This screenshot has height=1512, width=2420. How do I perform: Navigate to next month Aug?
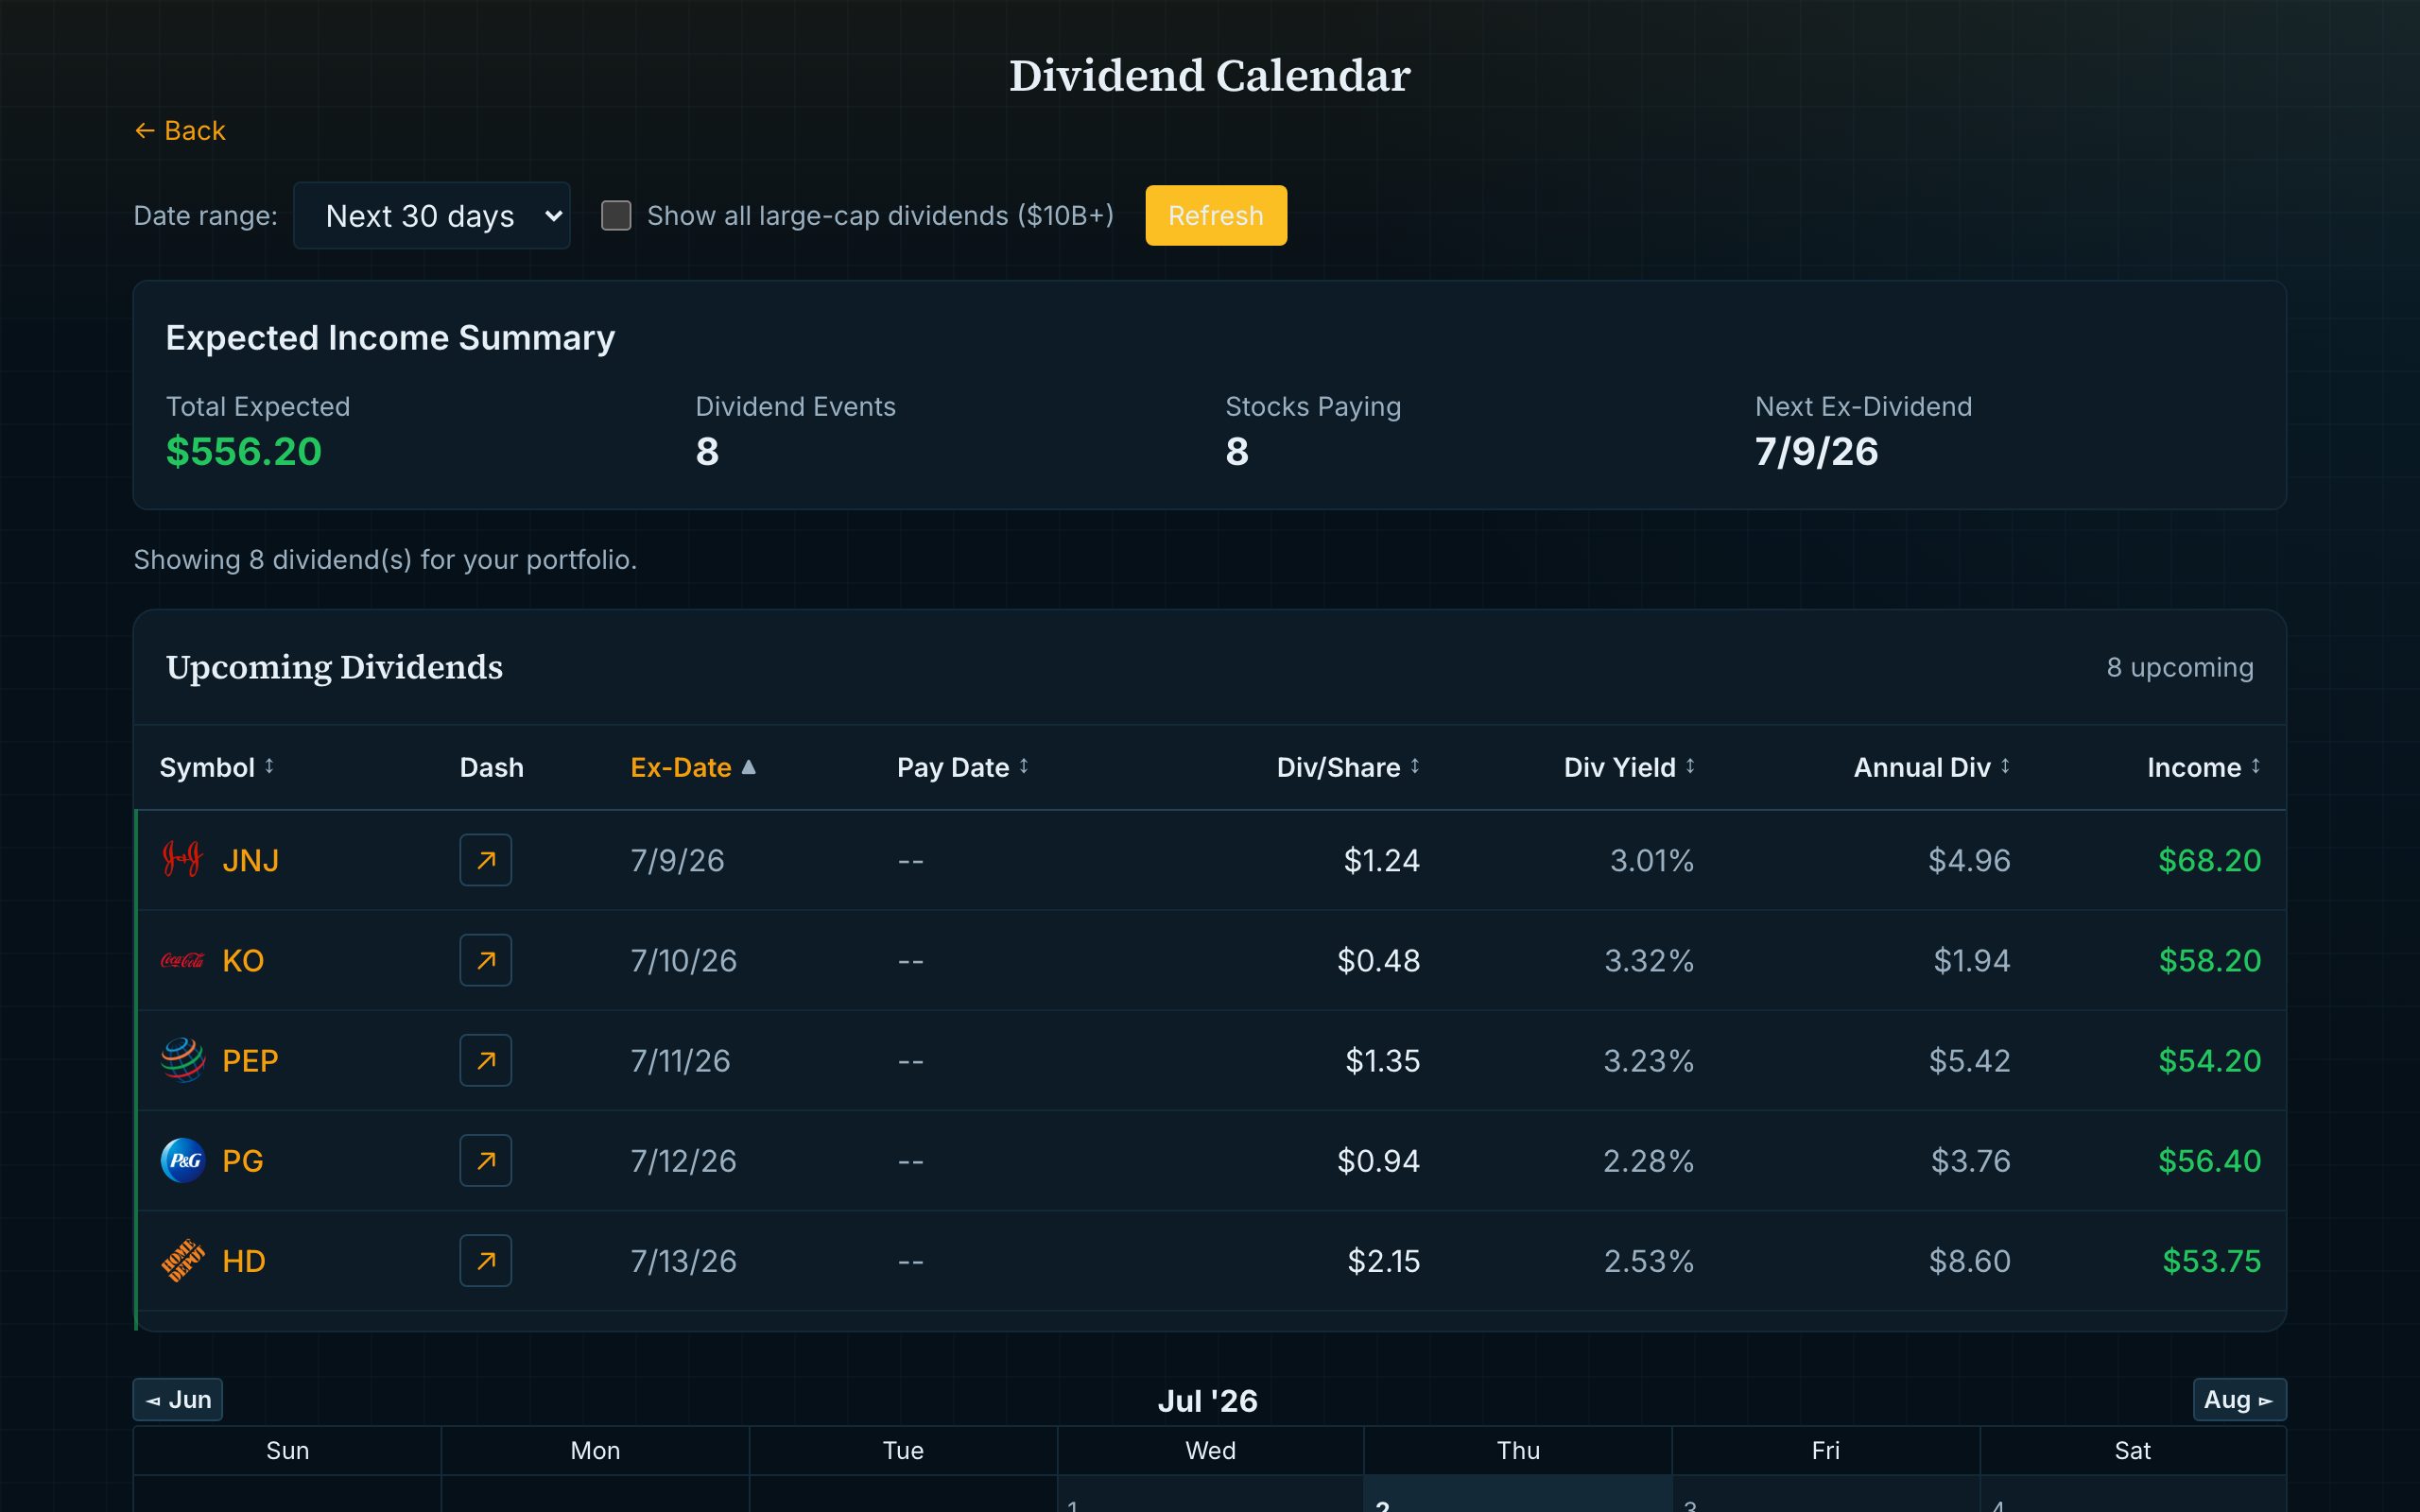click(2239, 1399)
